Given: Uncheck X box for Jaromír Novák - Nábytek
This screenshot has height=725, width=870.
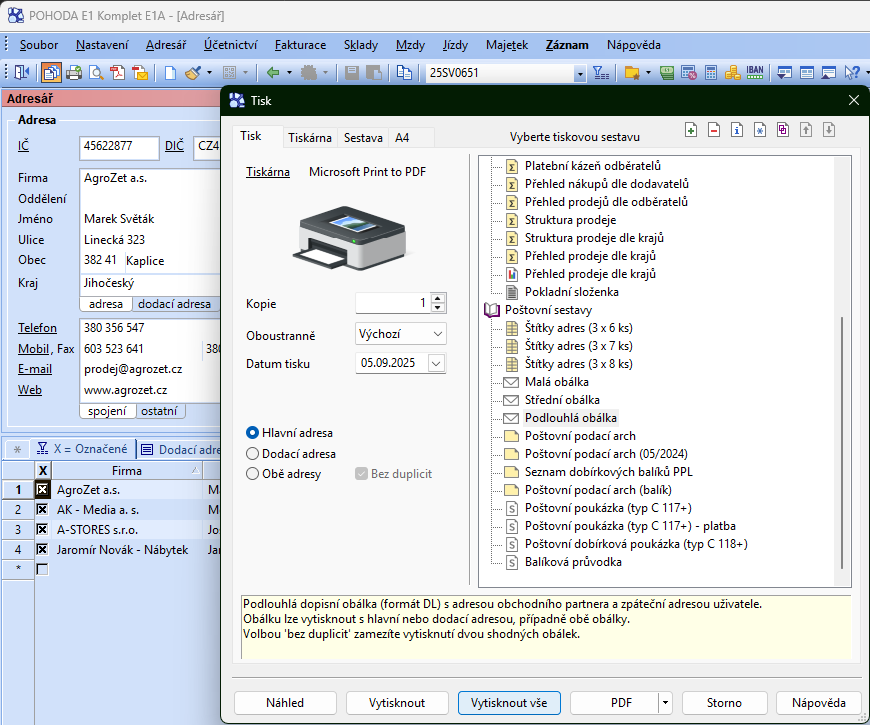Looking at the screenshot, I should pyautogui.click(x=42, y=550).
